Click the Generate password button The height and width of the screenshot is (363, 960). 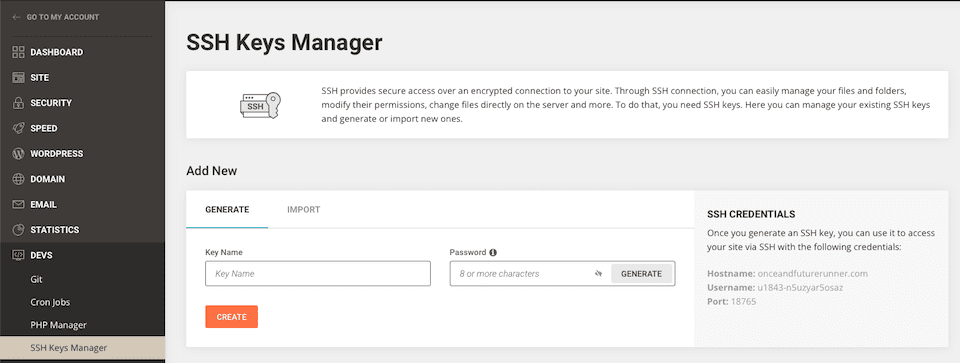coord(641,274)
